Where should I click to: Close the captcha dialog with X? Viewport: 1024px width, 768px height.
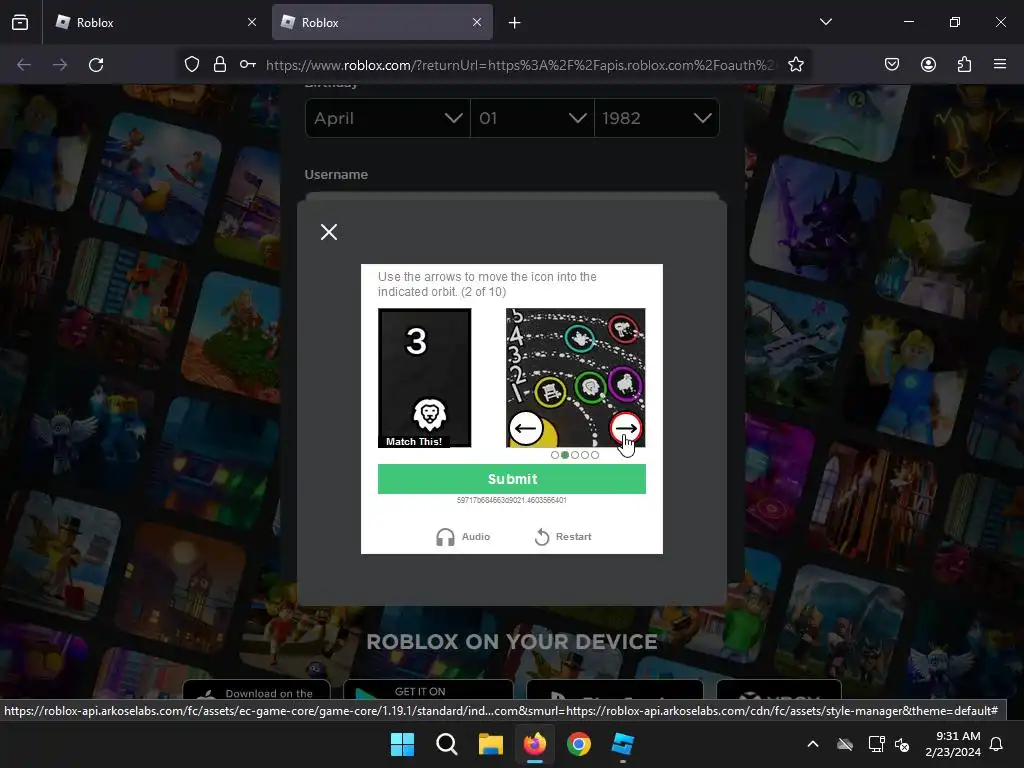coord(329,232)
